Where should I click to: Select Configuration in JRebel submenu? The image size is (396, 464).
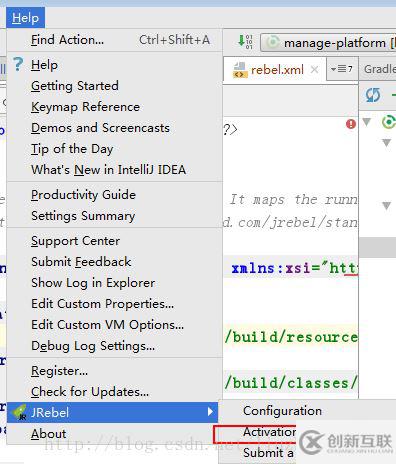[283, 411]
